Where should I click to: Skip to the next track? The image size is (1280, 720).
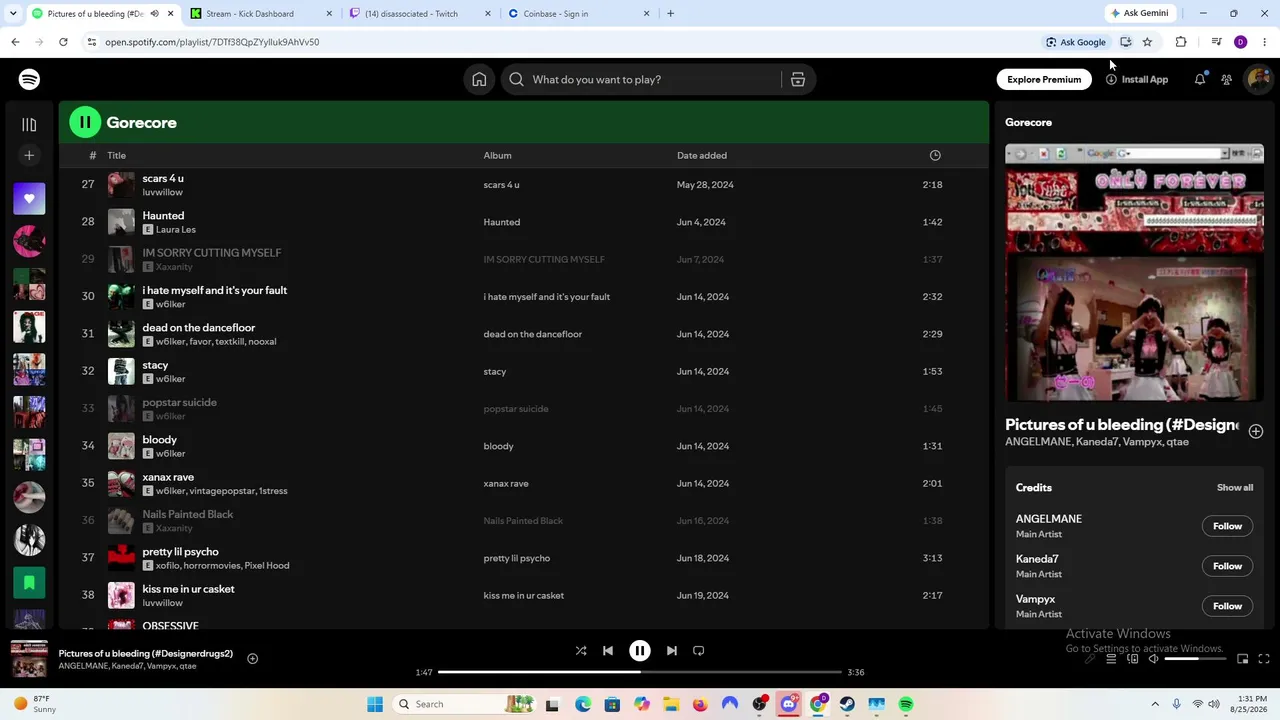[x=672, y=650]
